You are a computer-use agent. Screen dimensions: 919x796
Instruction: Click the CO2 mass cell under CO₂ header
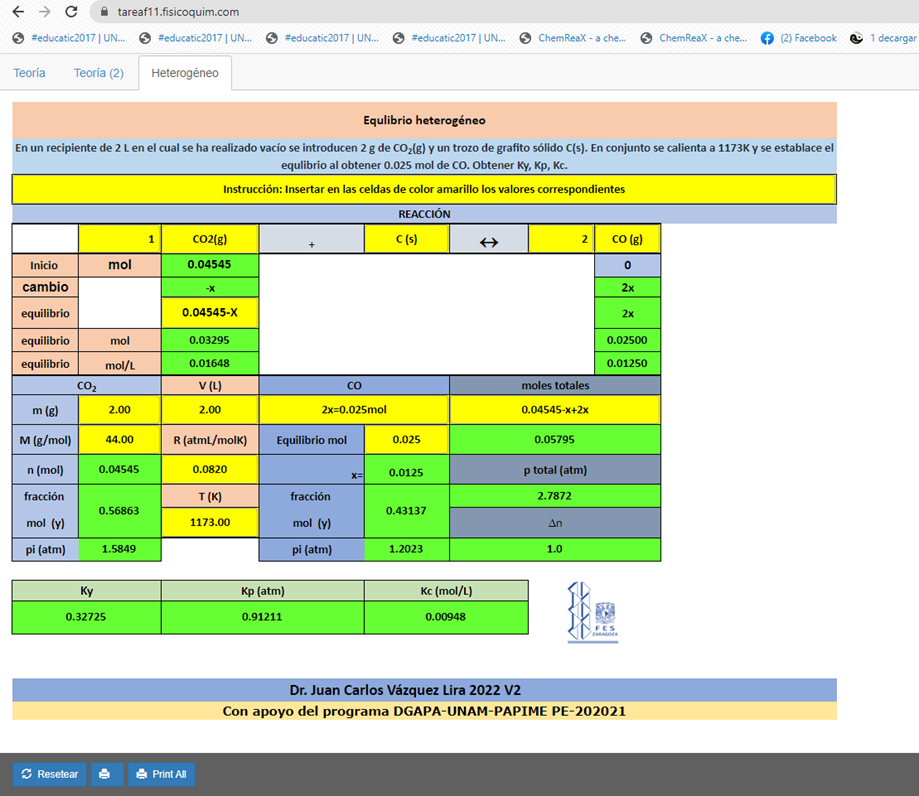coord(120,410)
